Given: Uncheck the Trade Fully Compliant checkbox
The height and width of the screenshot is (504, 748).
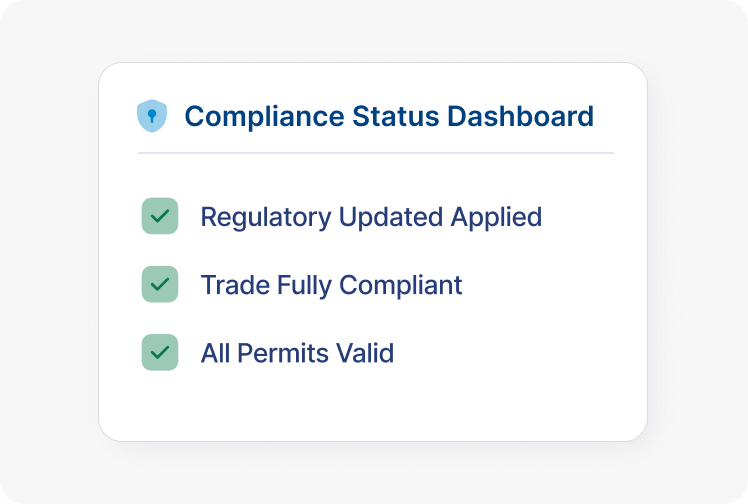Looking at the screenshot, I should pyautogui.click(x=160, y=284).
